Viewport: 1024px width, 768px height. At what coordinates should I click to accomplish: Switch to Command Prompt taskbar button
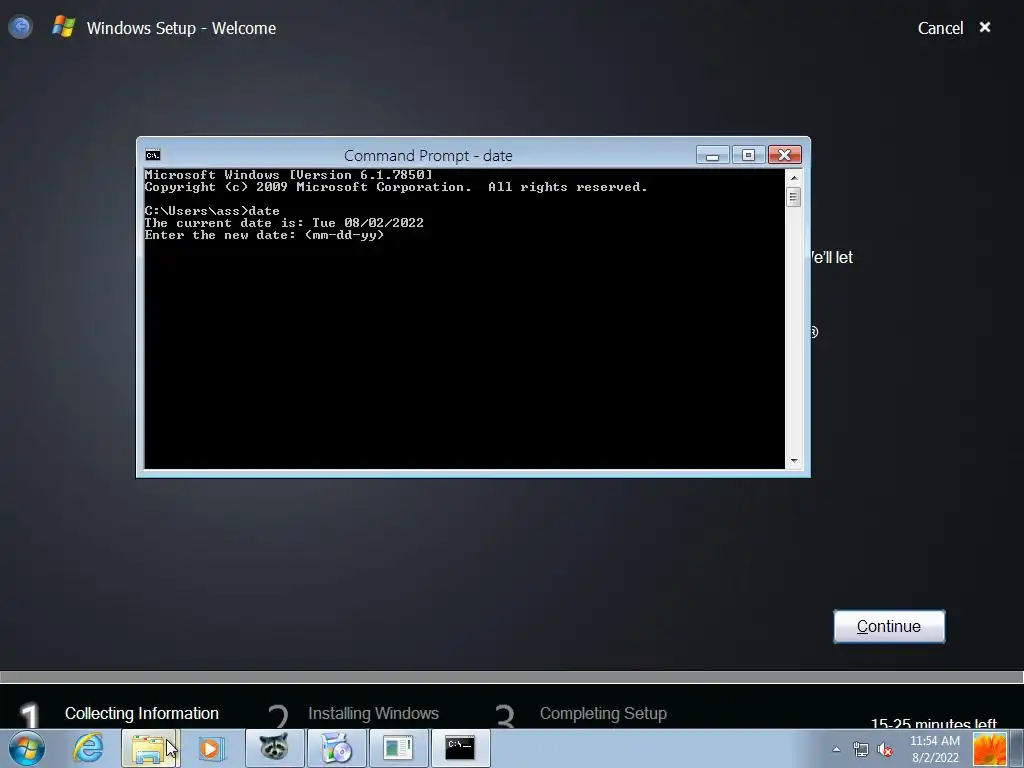coord(460,748)
